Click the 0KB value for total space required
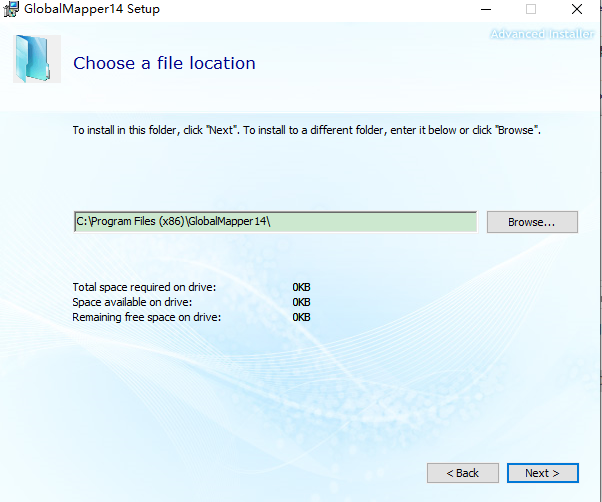This screenshot has height=502, width=602. [301, 287]
